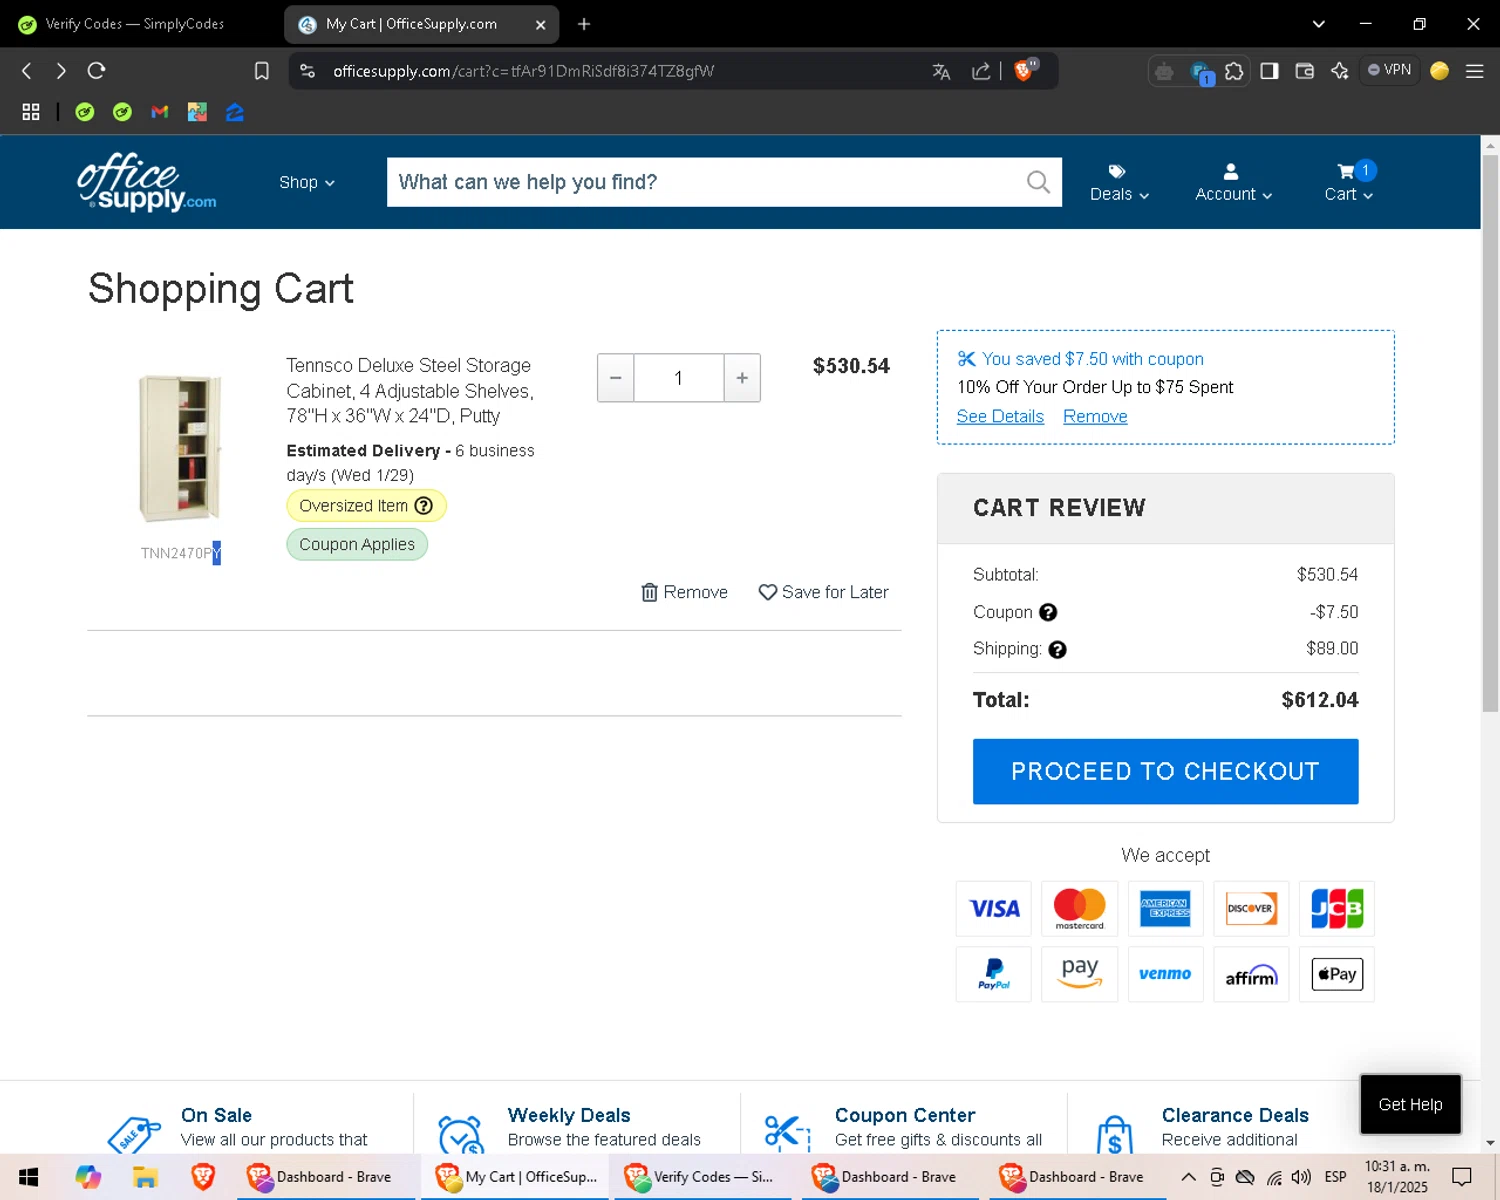Open See Details for the coupon
Viewport: 1500px width, 1200px height.
click(x=1000, y=416)
